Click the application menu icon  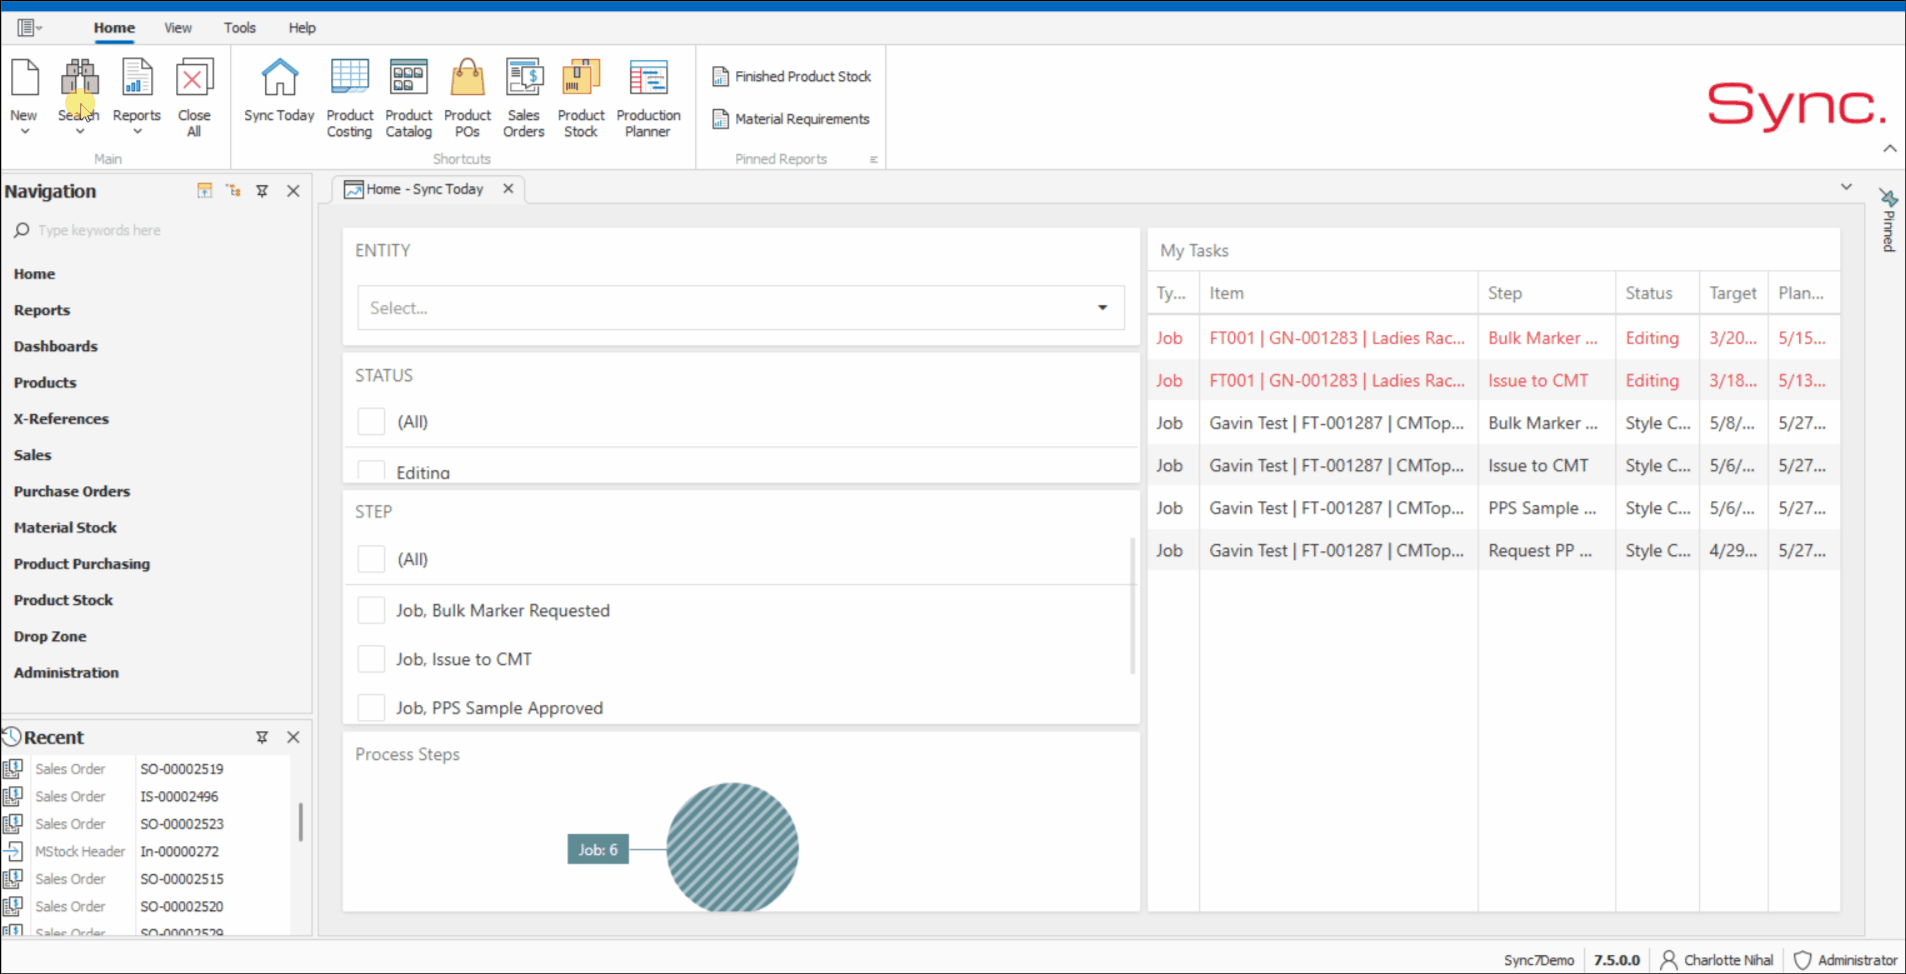pyautogui.click(x=28, y=28)
